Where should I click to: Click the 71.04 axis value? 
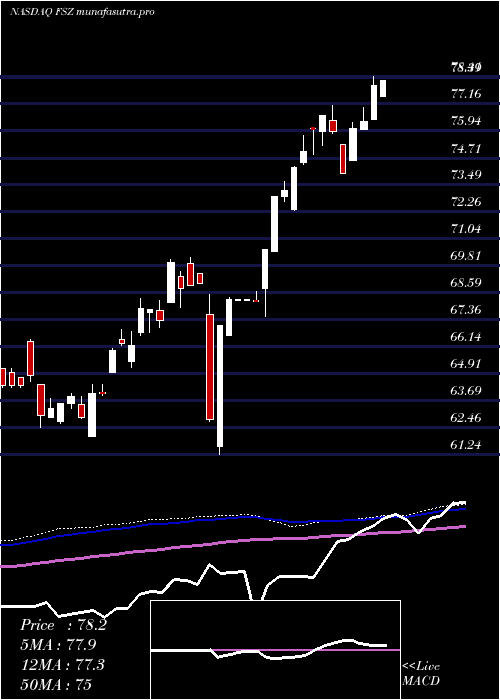tap(466, 229)
